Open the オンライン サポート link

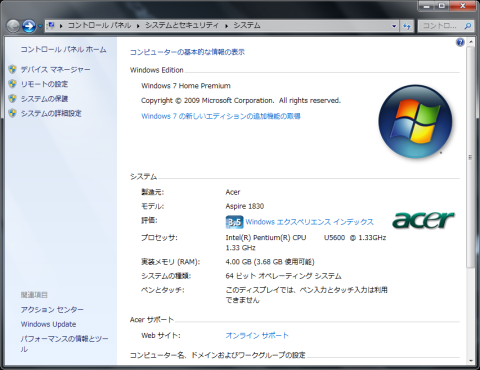pyautogui.click(x=257, y=335)
